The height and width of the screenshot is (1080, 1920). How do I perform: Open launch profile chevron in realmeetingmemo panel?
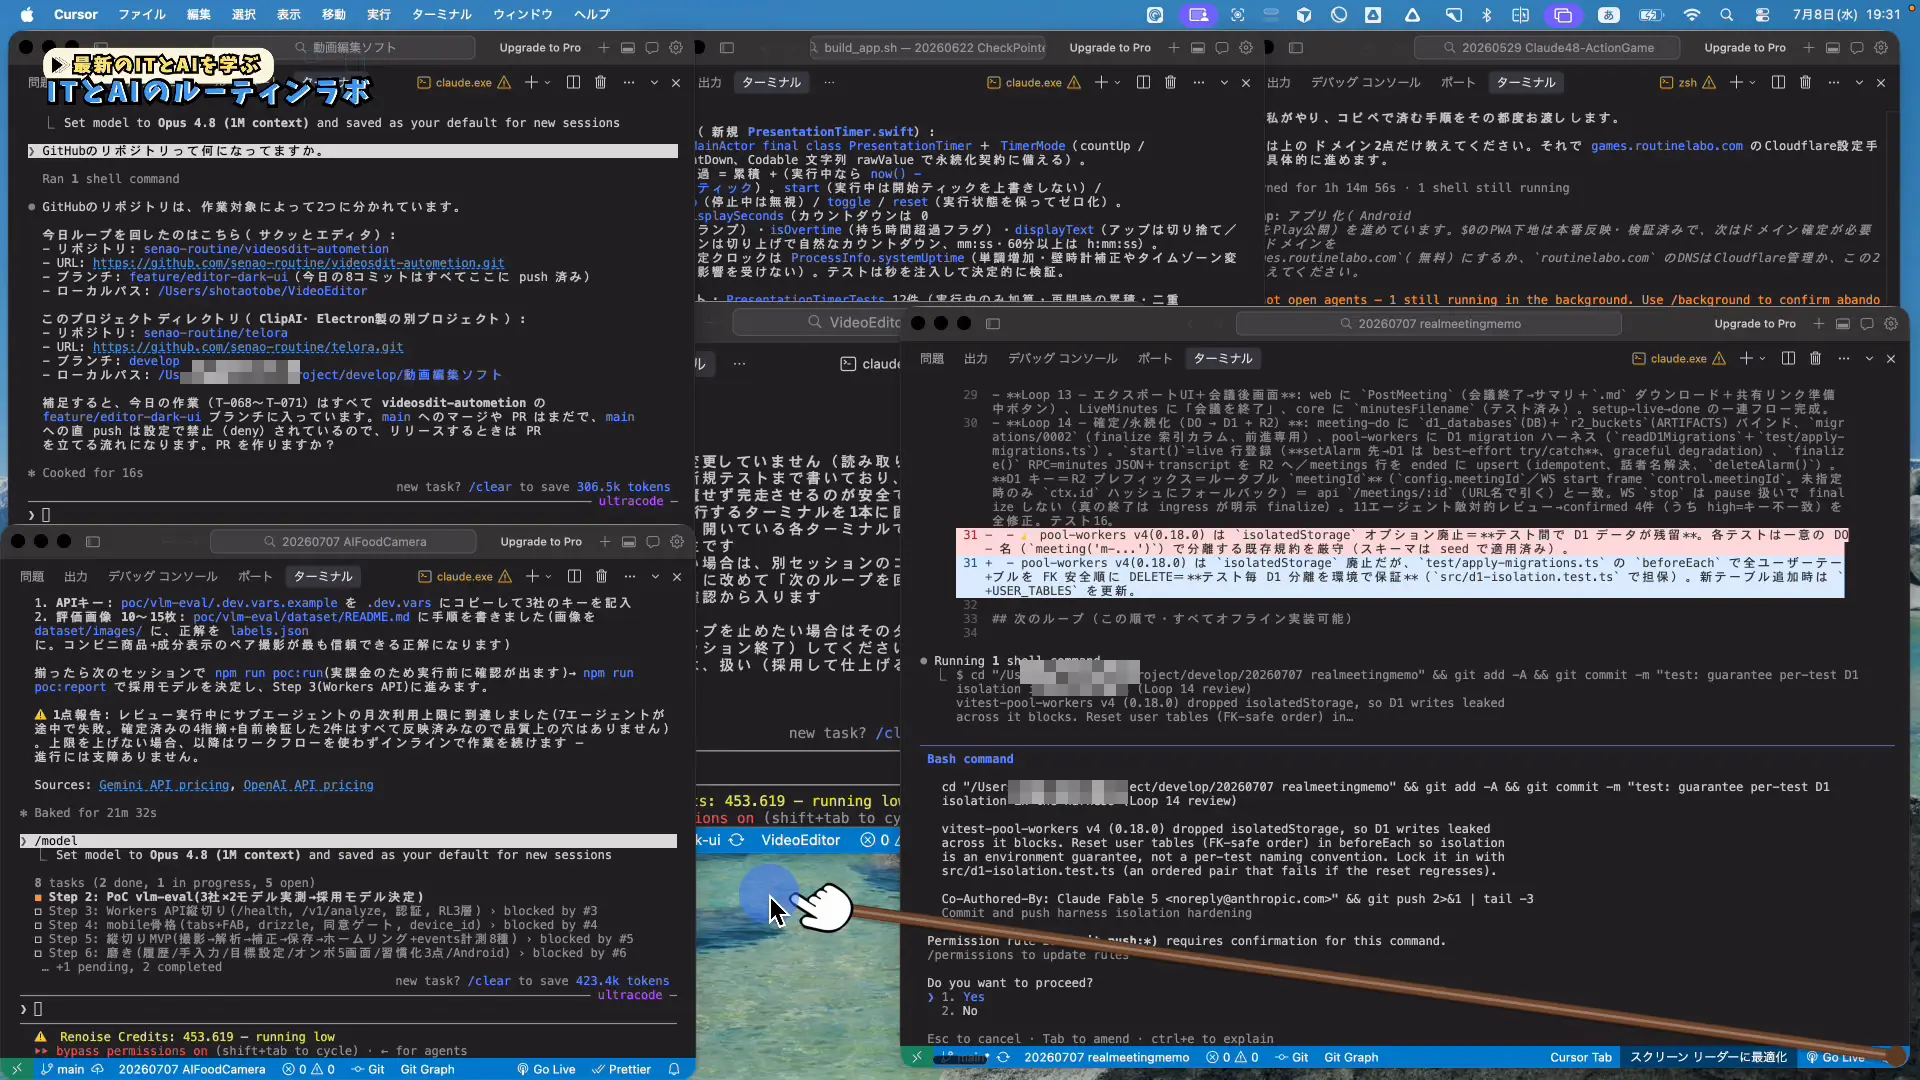[x=1762, y=358]
